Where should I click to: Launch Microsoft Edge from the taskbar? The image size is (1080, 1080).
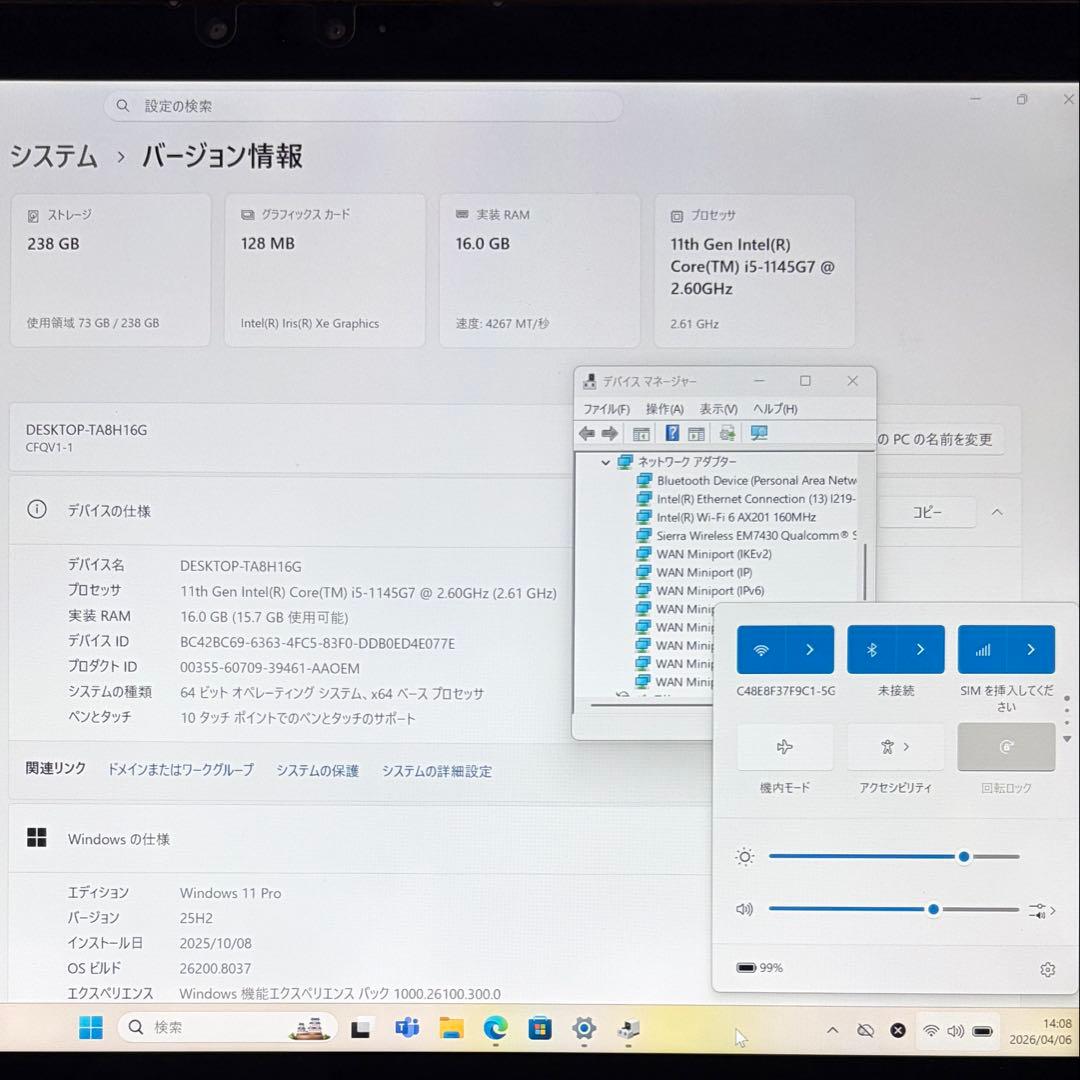click(495, 1028)
